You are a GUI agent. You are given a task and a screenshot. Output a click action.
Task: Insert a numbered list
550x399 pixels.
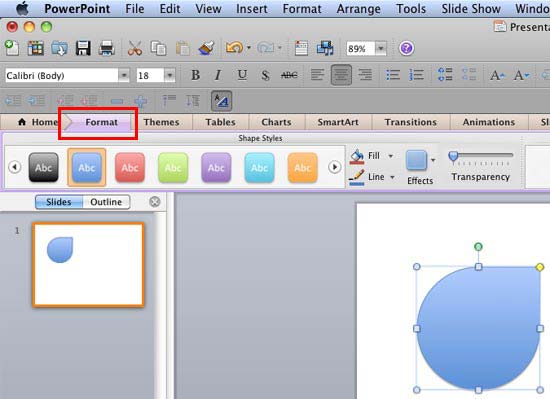416,75
